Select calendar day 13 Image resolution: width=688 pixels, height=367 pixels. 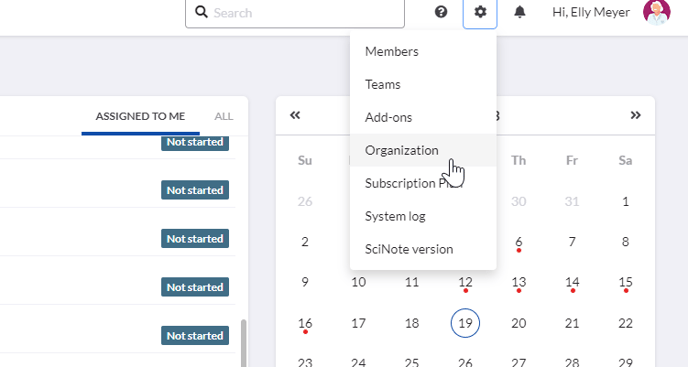[x=519, y=283]
